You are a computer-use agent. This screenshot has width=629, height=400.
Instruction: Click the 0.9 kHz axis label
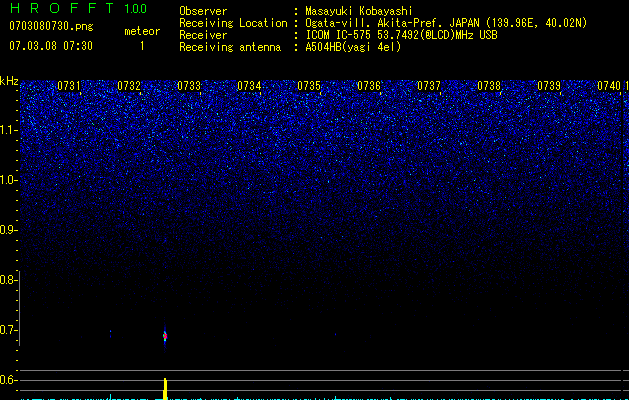(8, 230)
